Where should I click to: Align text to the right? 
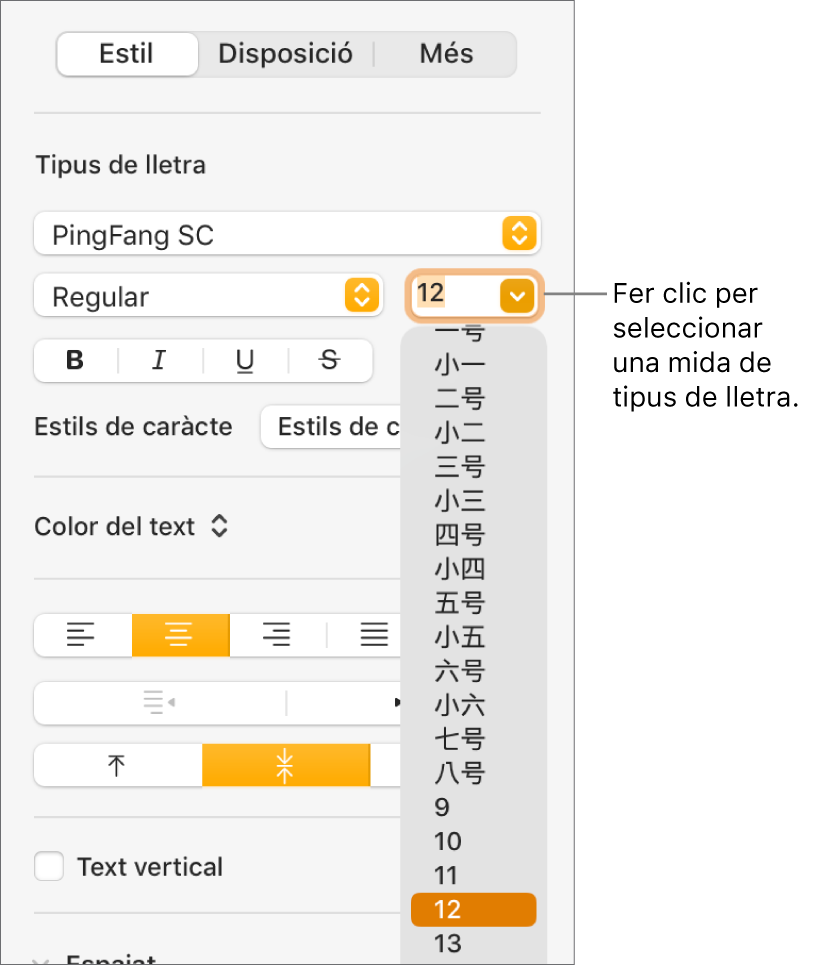277,634
